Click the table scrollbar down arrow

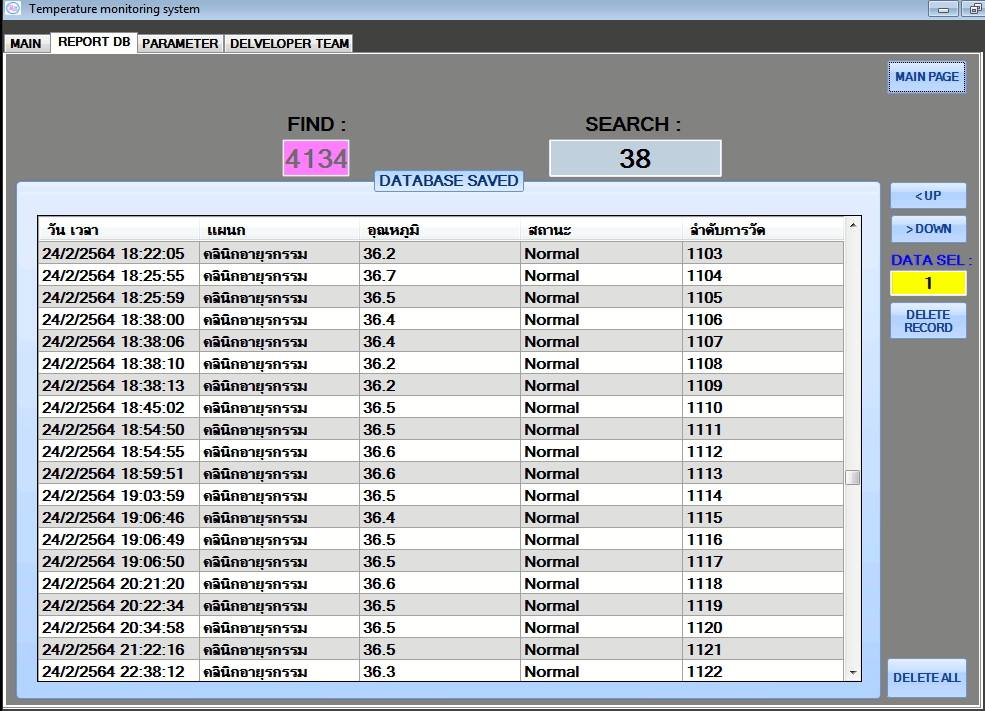[852, 673]
